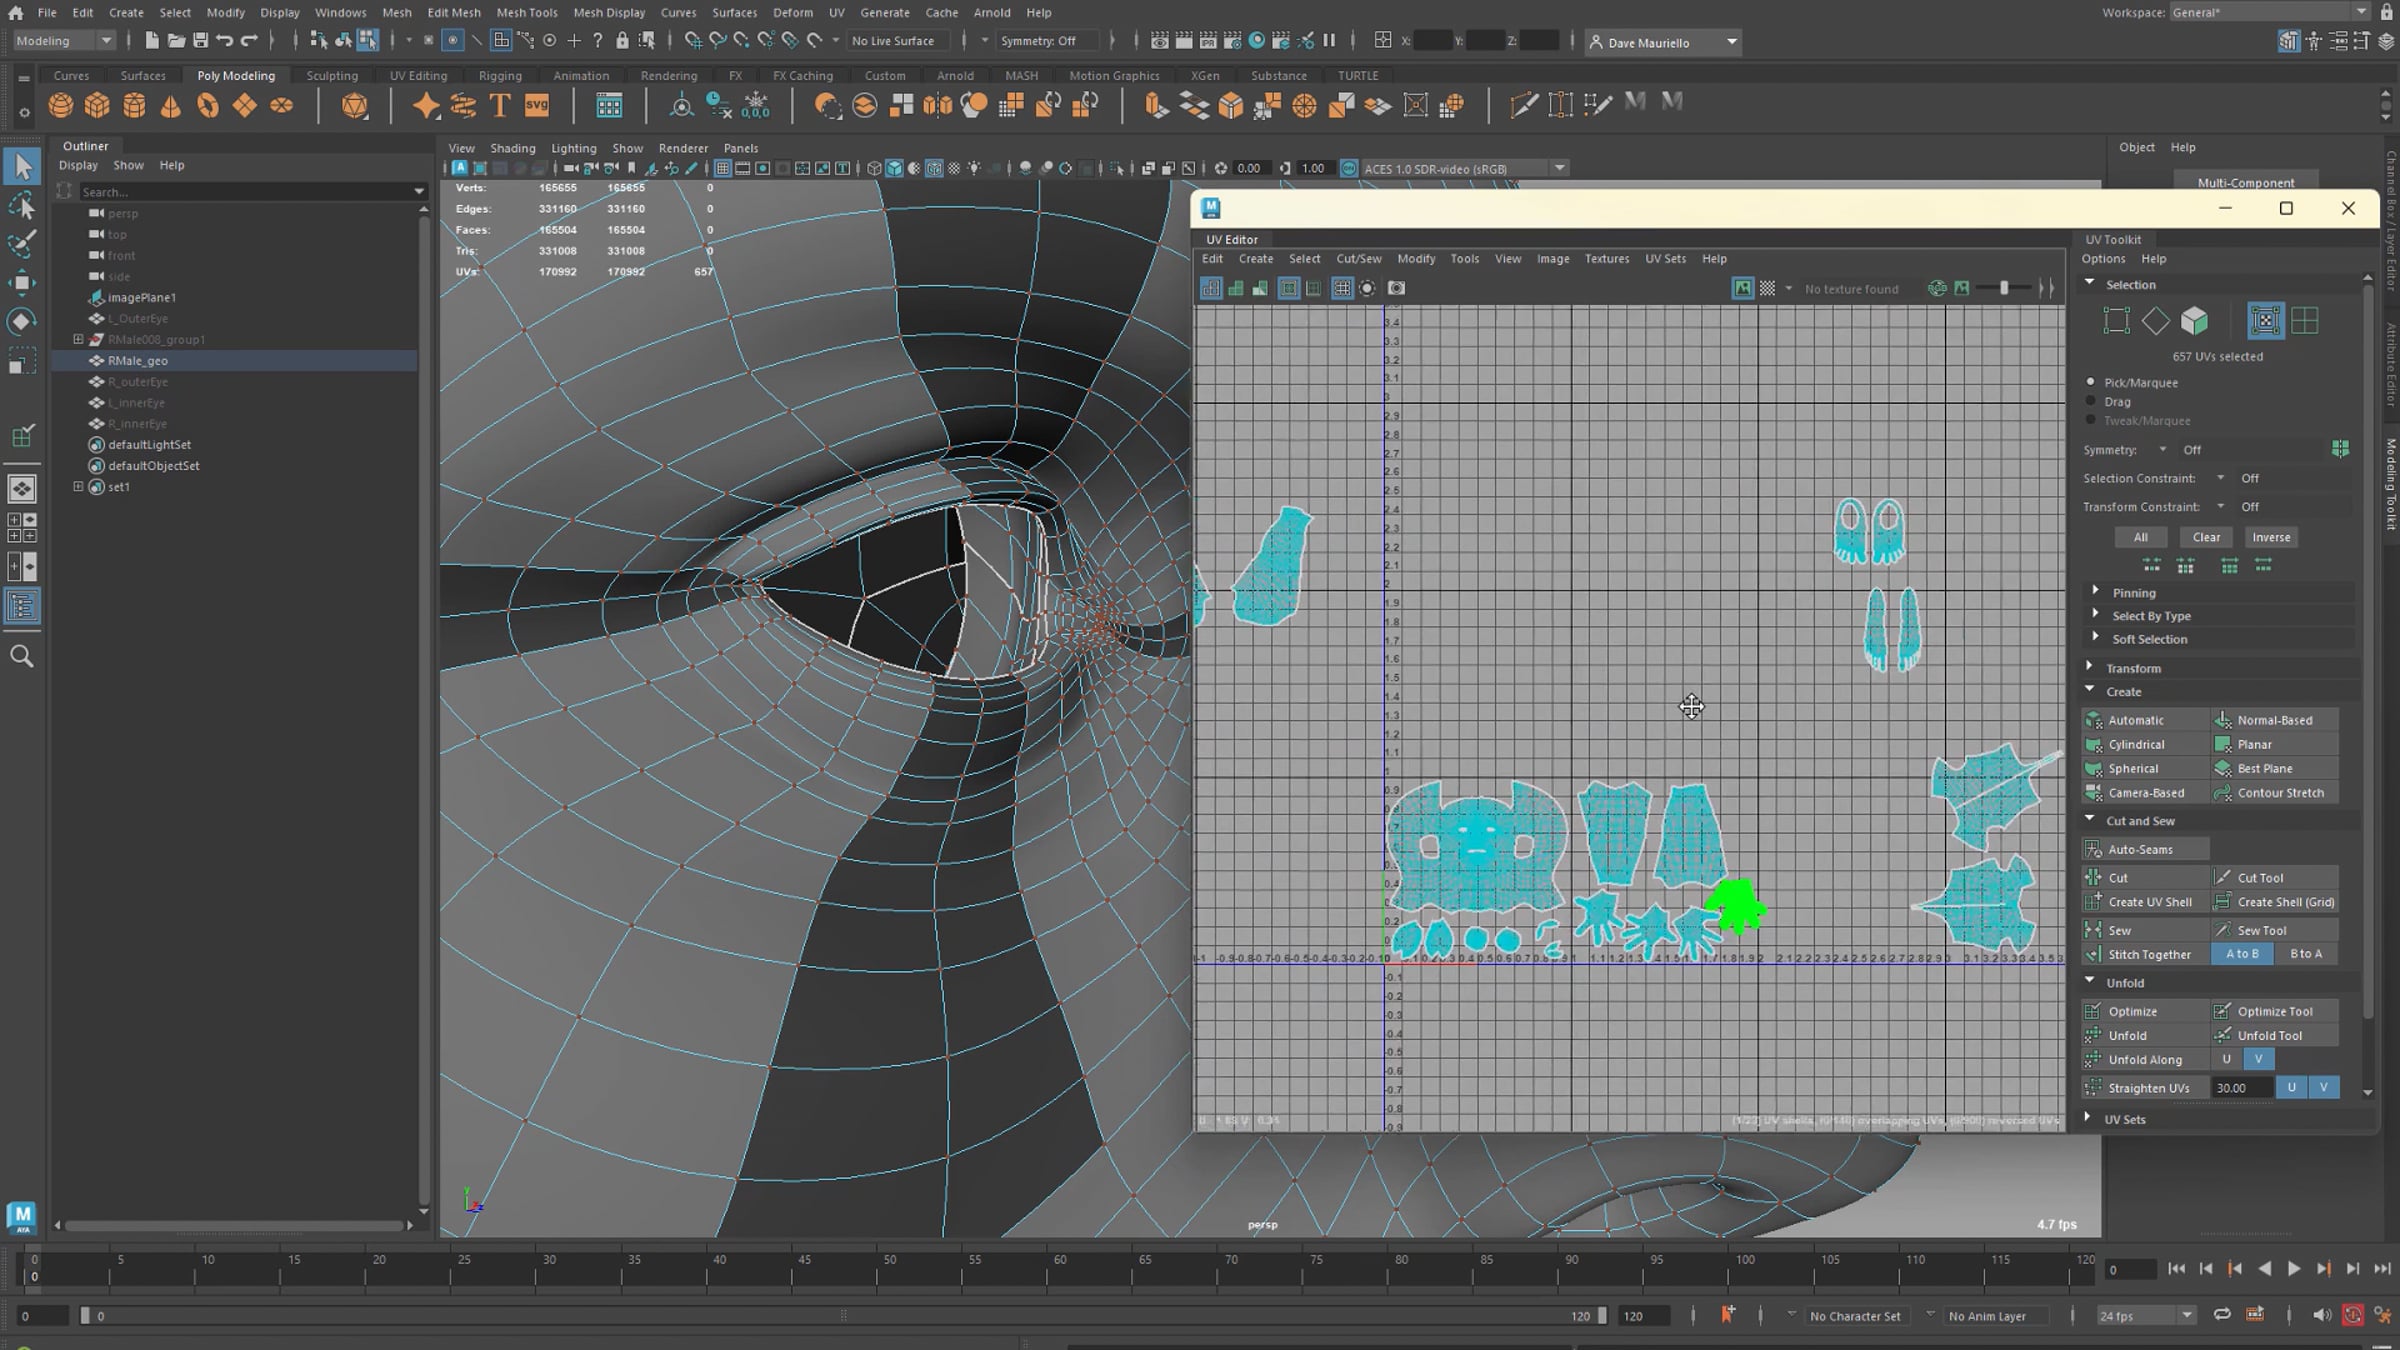
Task: Click the UV Editor snapshot camera icon
Action: (x=1397, y=288)
